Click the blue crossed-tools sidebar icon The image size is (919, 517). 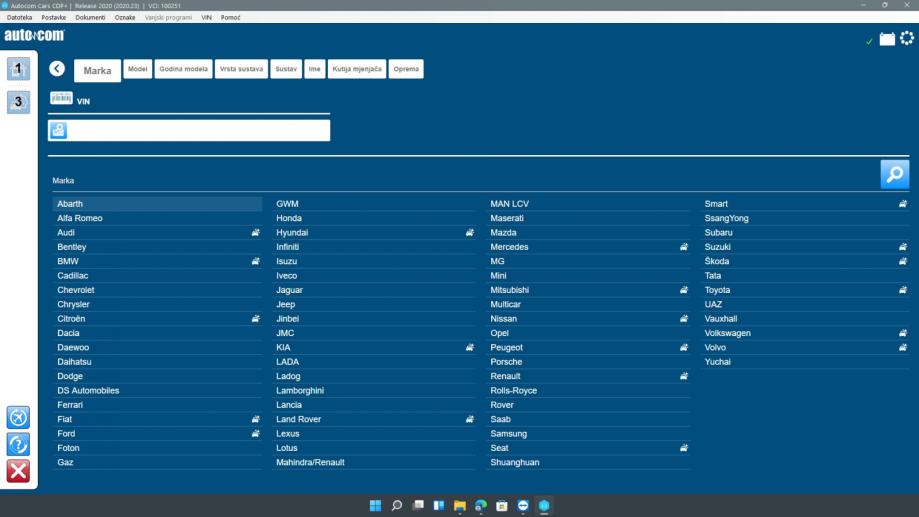[18, 417]
